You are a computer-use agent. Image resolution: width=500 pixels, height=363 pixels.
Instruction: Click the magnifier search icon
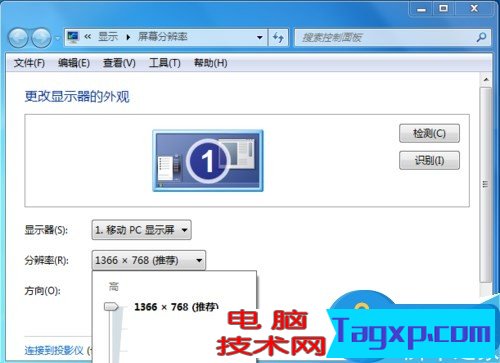(481, 37)
